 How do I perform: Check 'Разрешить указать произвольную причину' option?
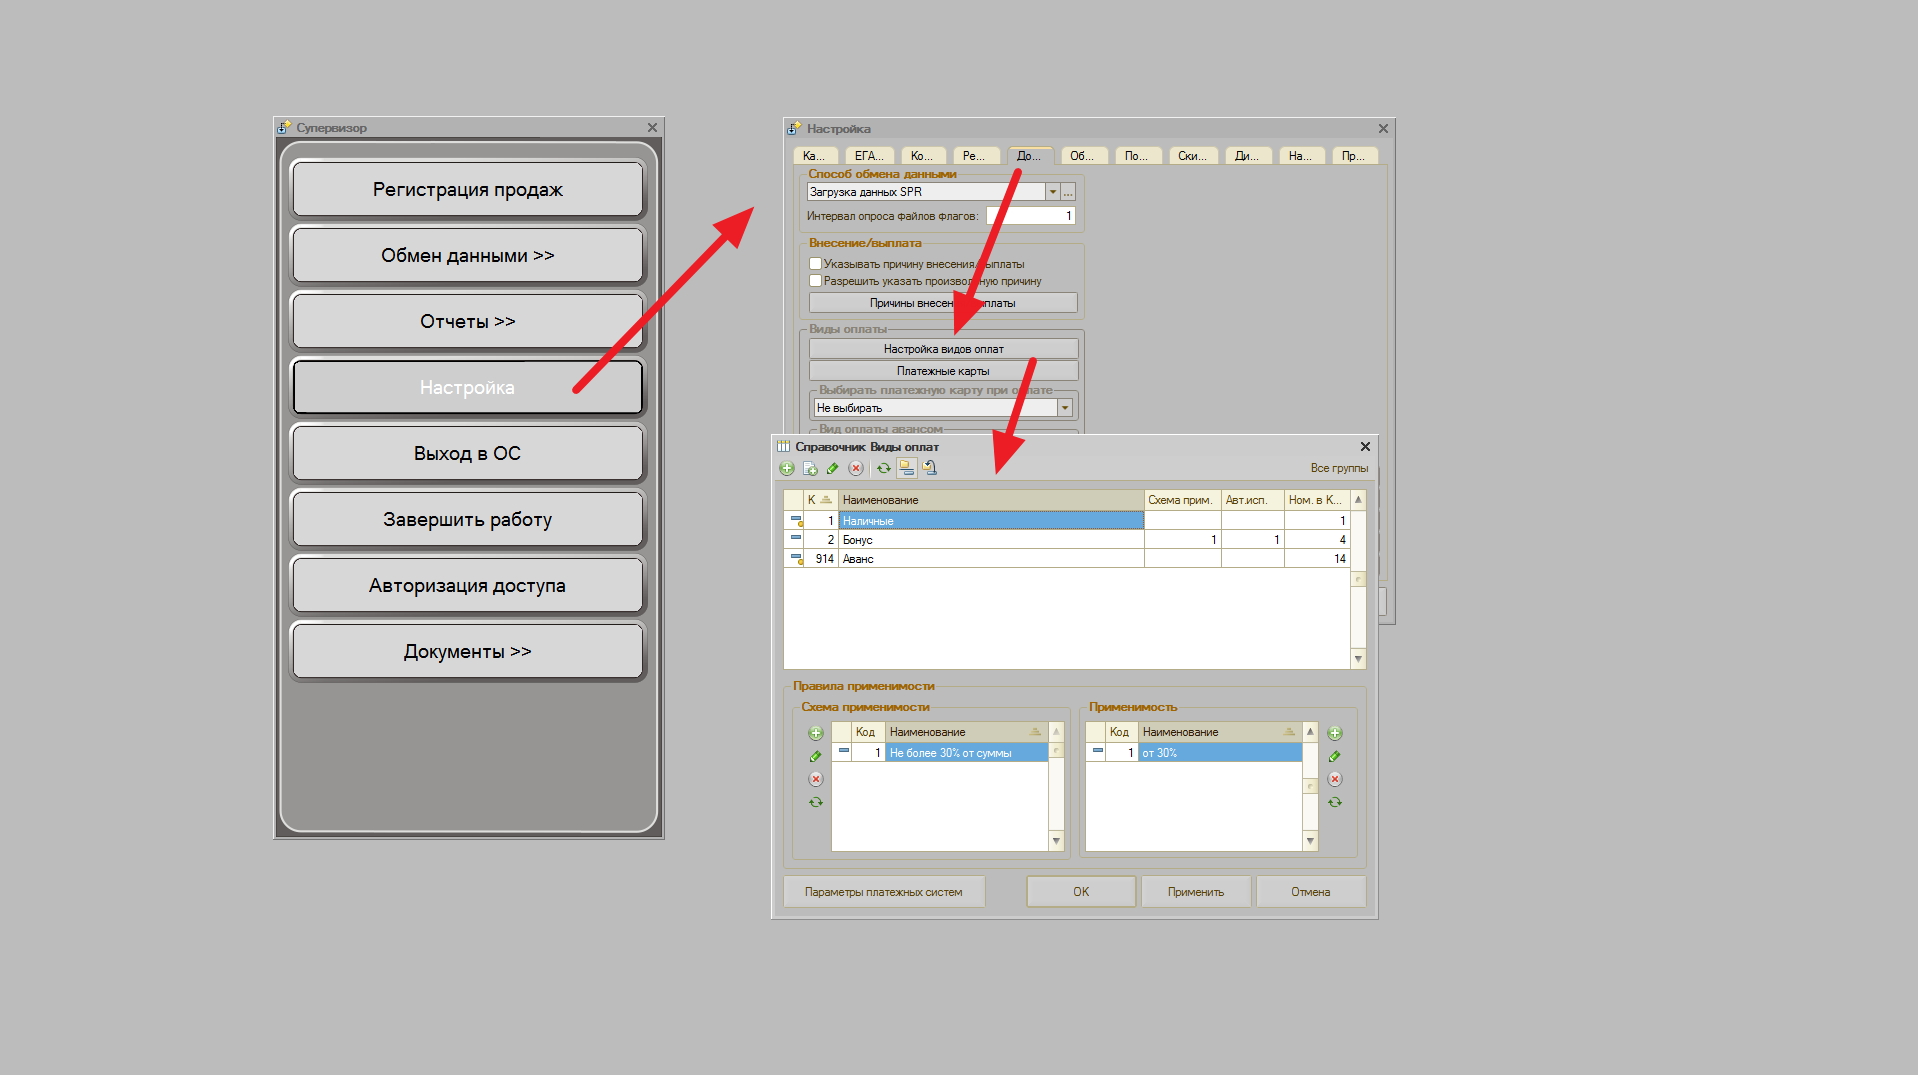coord(815,281)
